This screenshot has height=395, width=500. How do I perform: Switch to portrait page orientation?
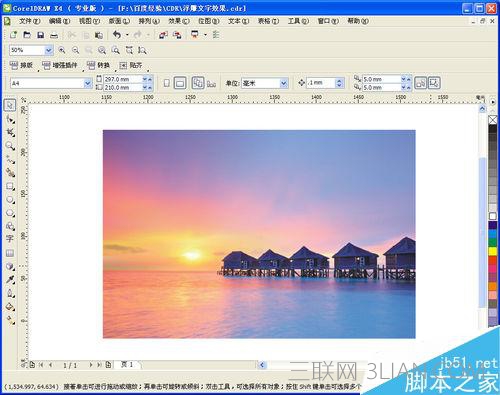[167, 83]
